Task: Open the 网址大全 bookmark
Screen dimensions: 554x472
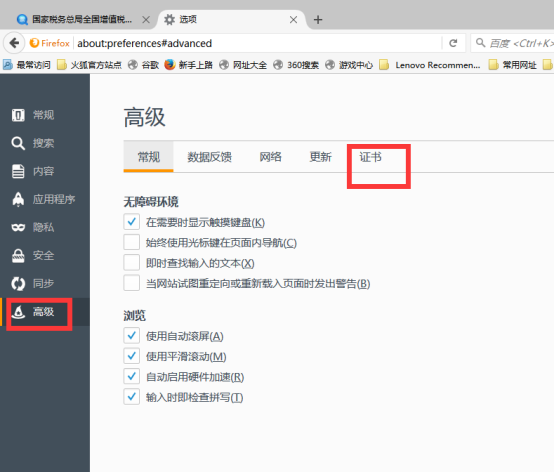Action: [x=243, y=65]
